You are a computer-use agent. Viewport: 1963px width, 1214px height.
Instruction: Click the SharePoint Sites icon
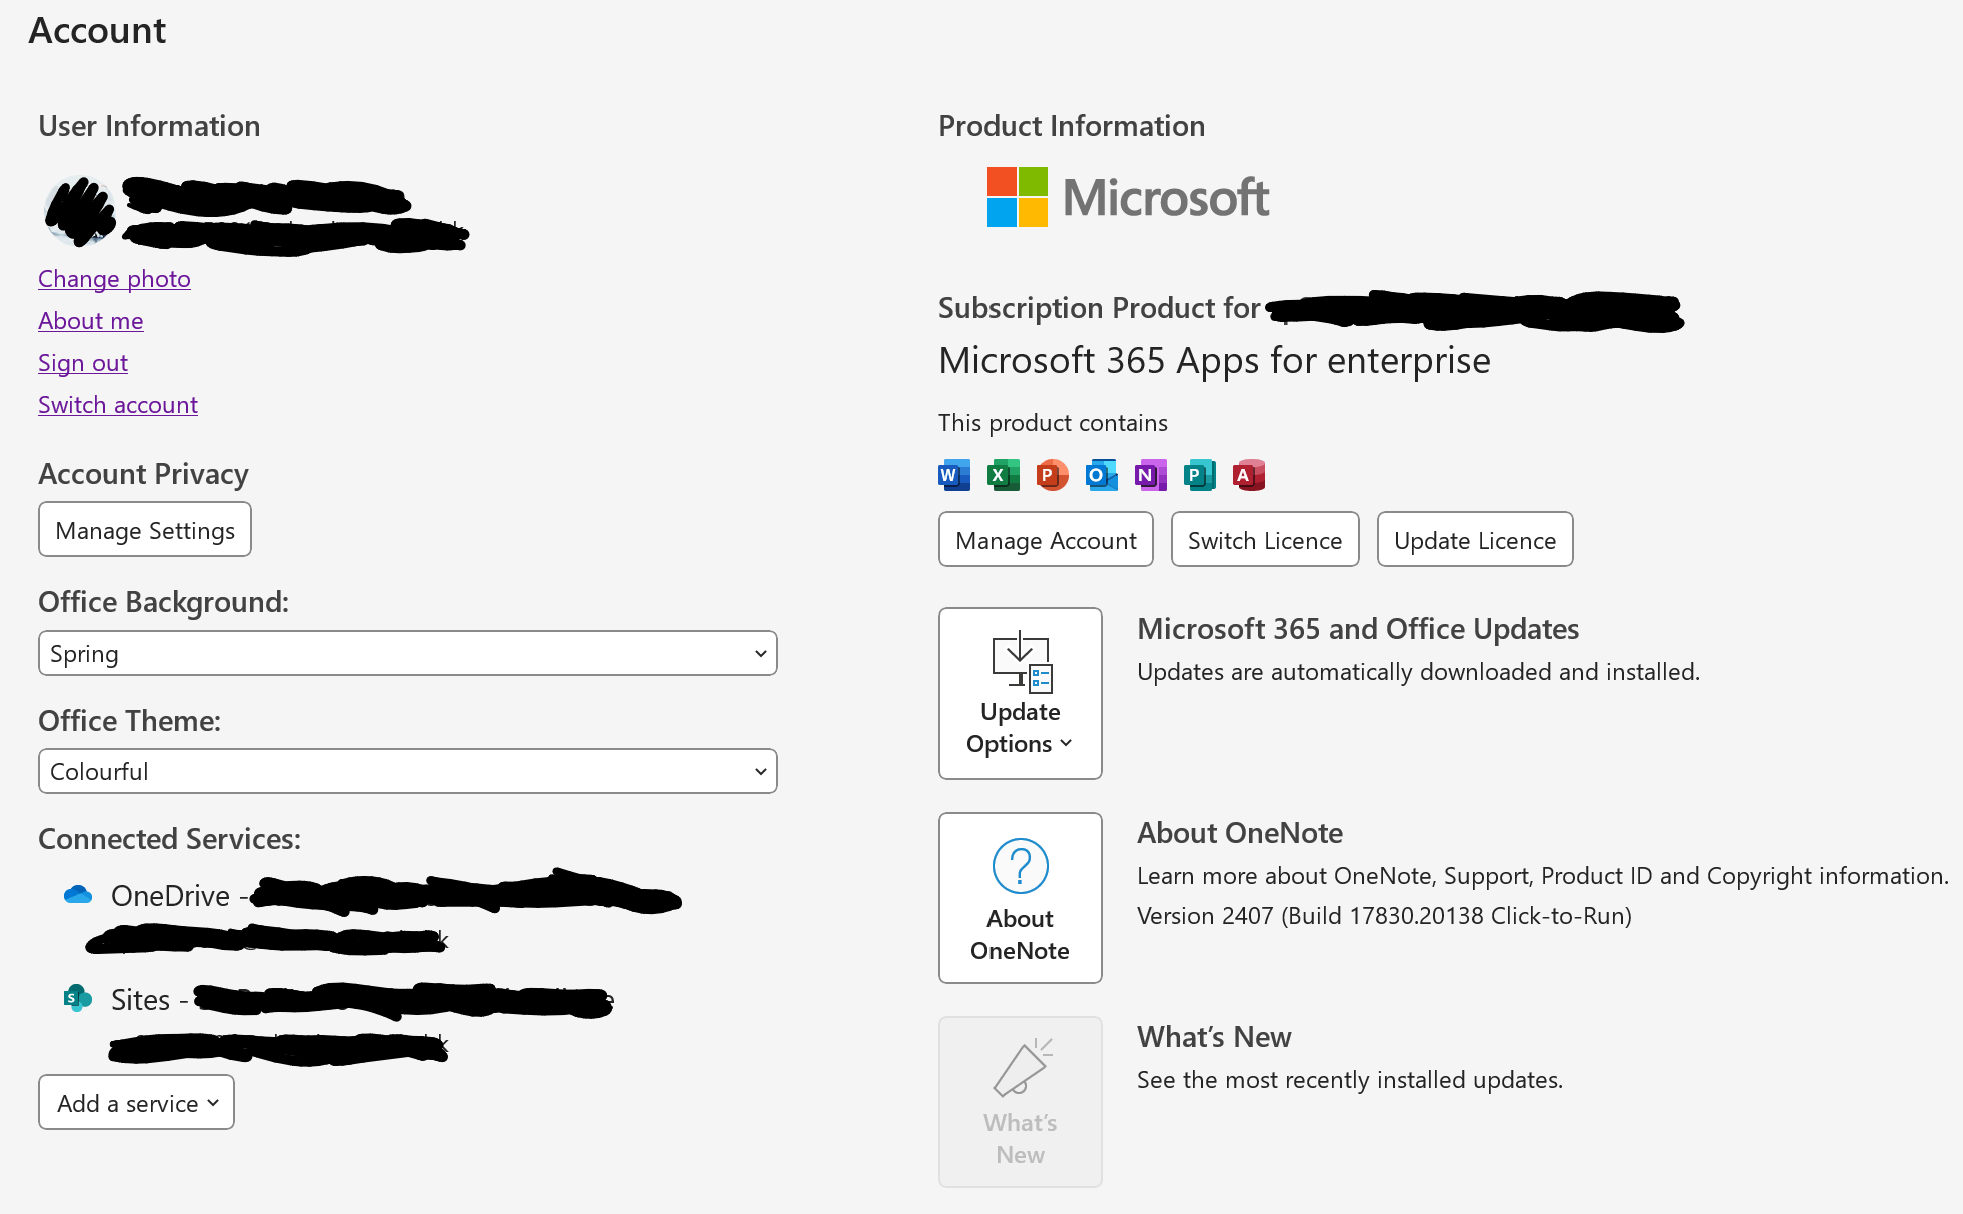77,998
